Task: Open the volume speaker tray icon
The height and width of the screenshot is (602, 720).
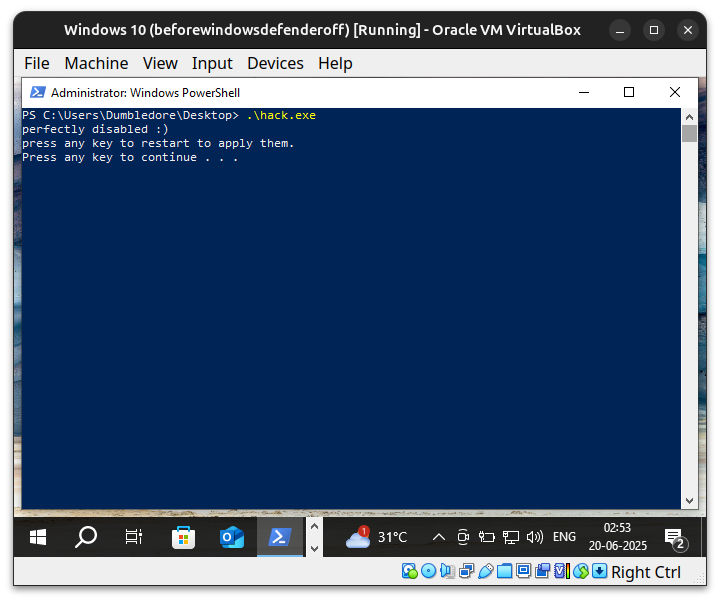Action: click(534, 537)
